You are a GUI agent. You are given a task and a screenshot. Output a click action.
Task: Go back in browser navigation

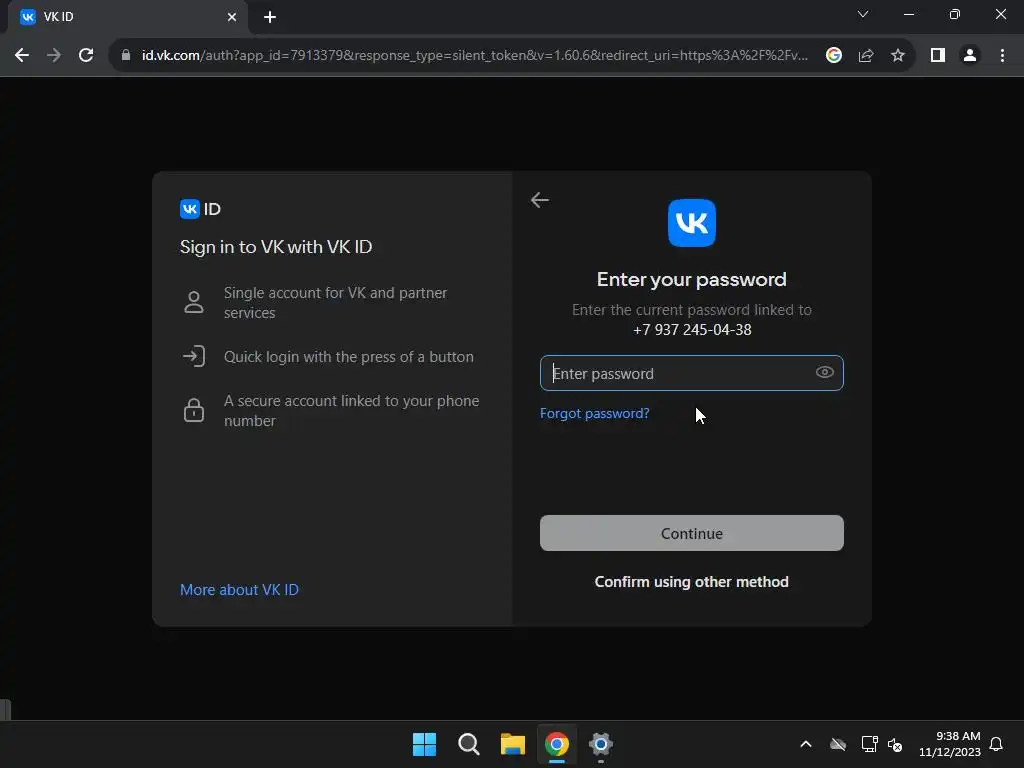[x=22, y=56]
